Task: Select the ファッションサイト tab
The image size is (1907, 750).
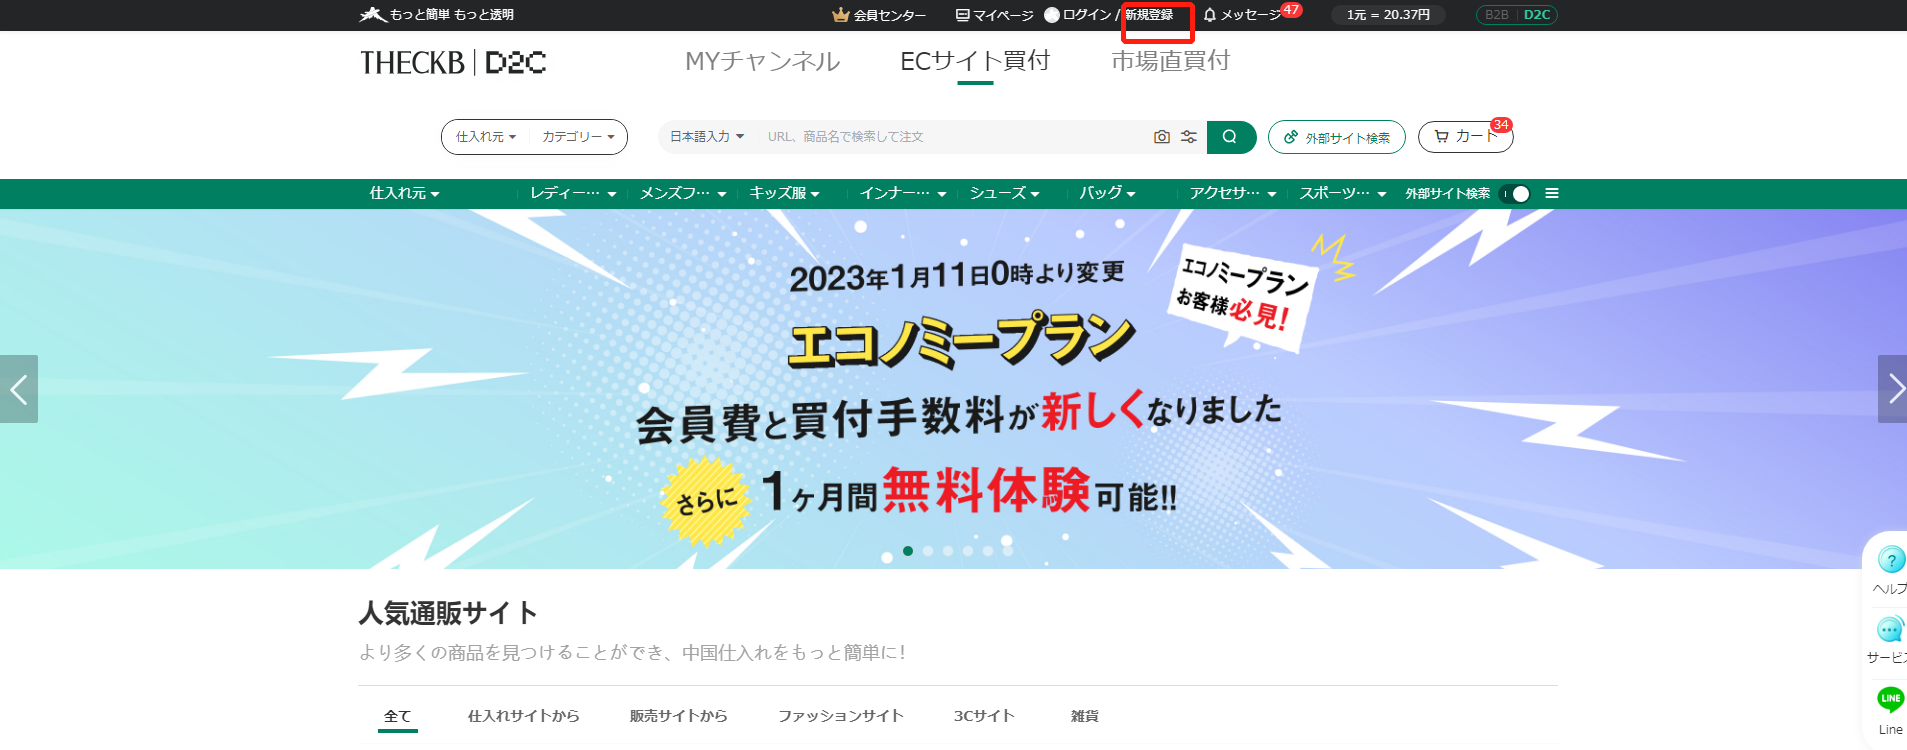Action: pos(840,716)
